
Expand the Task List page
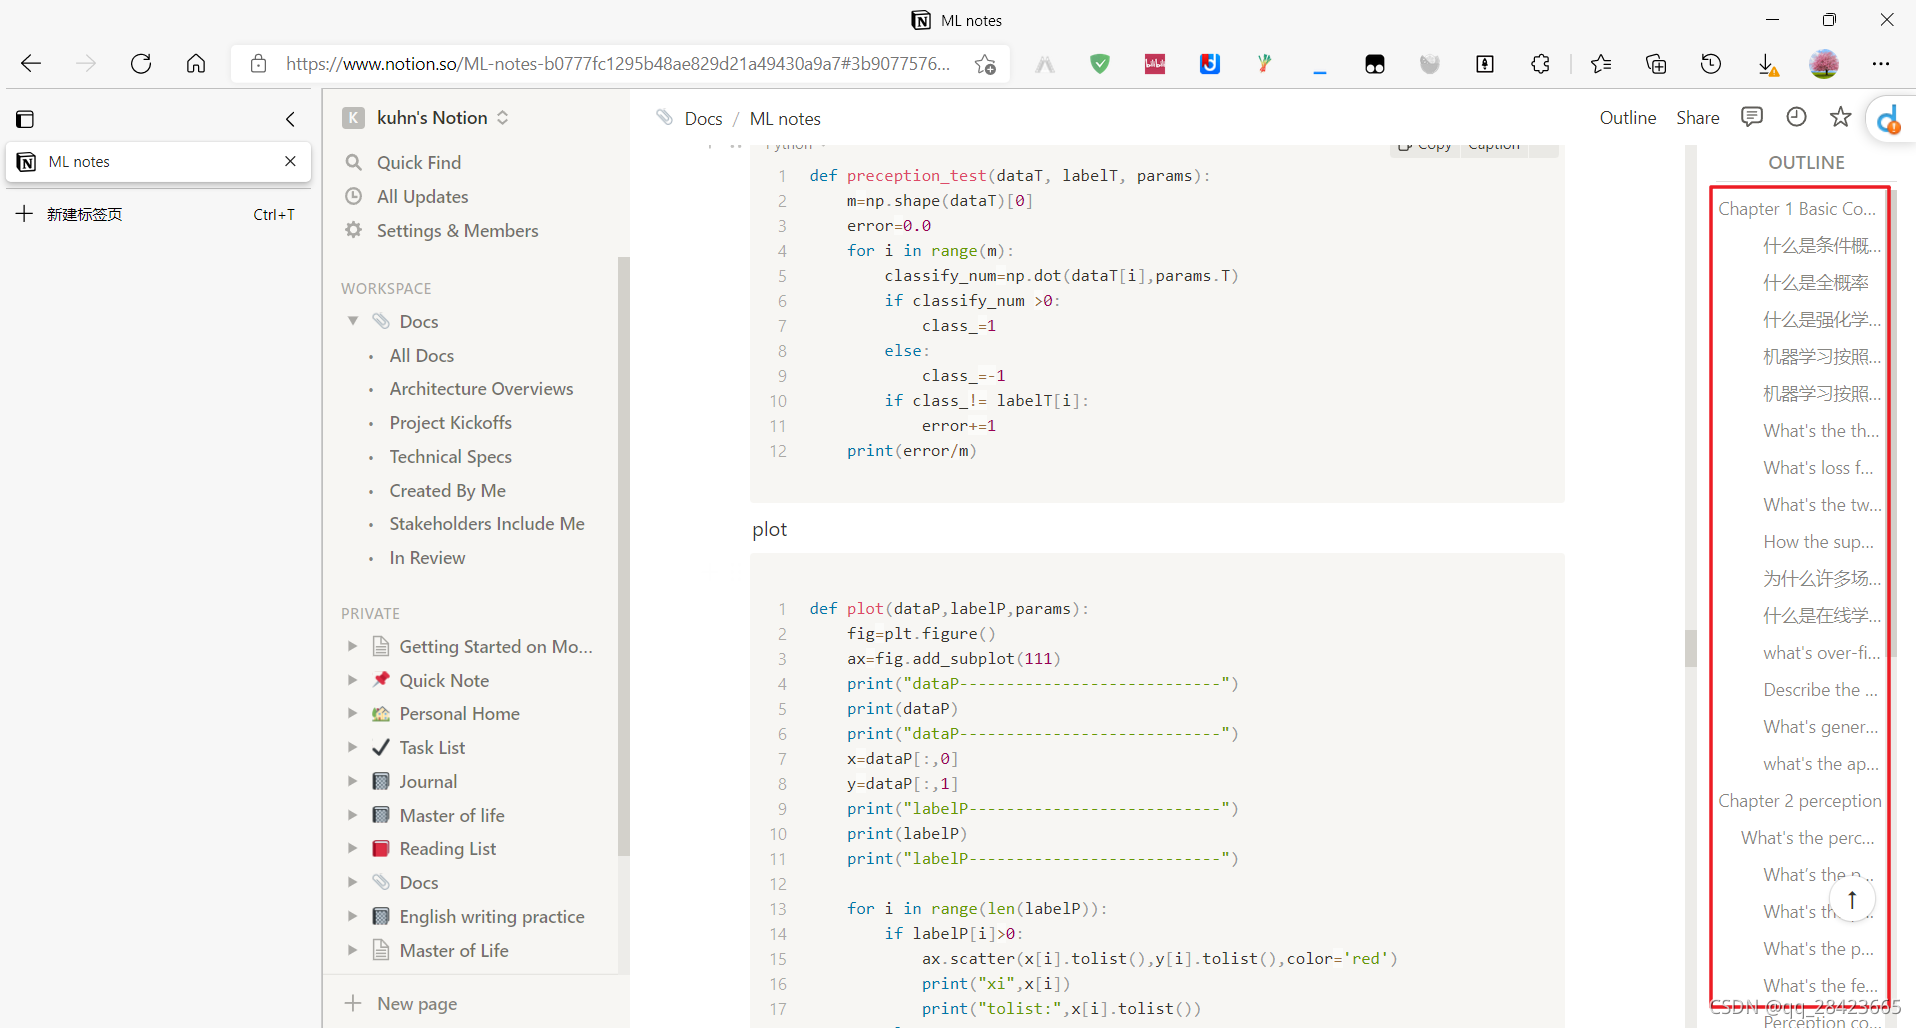point(352,747)
